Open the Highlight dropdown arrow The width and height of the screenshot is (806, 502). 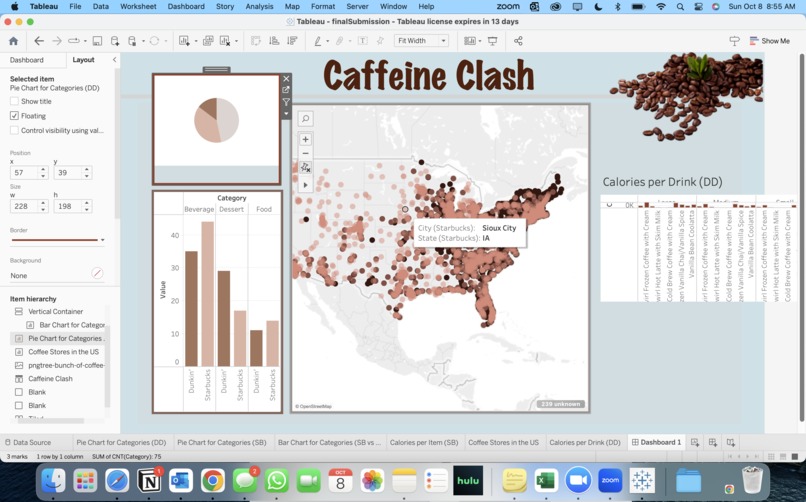tap(327, 41)
